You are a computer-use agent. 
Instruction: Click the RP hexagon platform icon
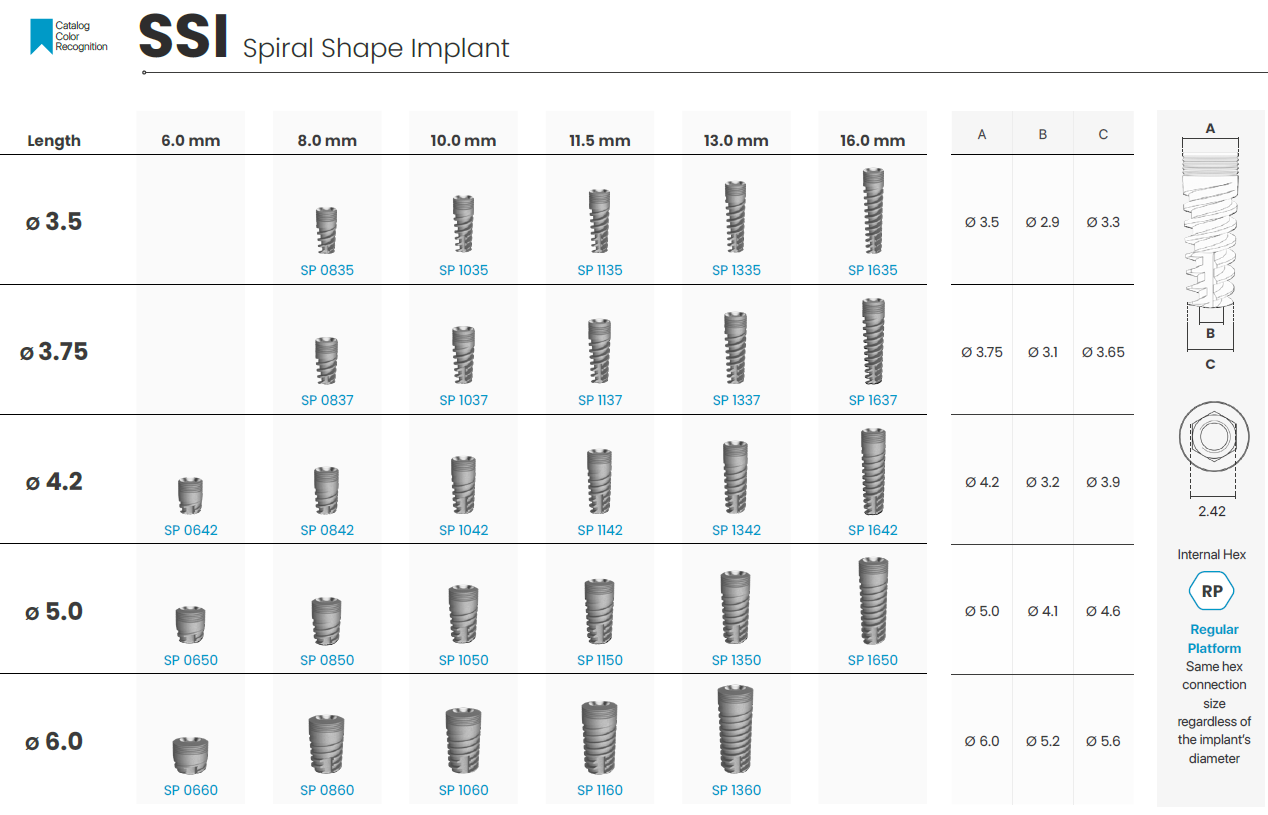1212,591
